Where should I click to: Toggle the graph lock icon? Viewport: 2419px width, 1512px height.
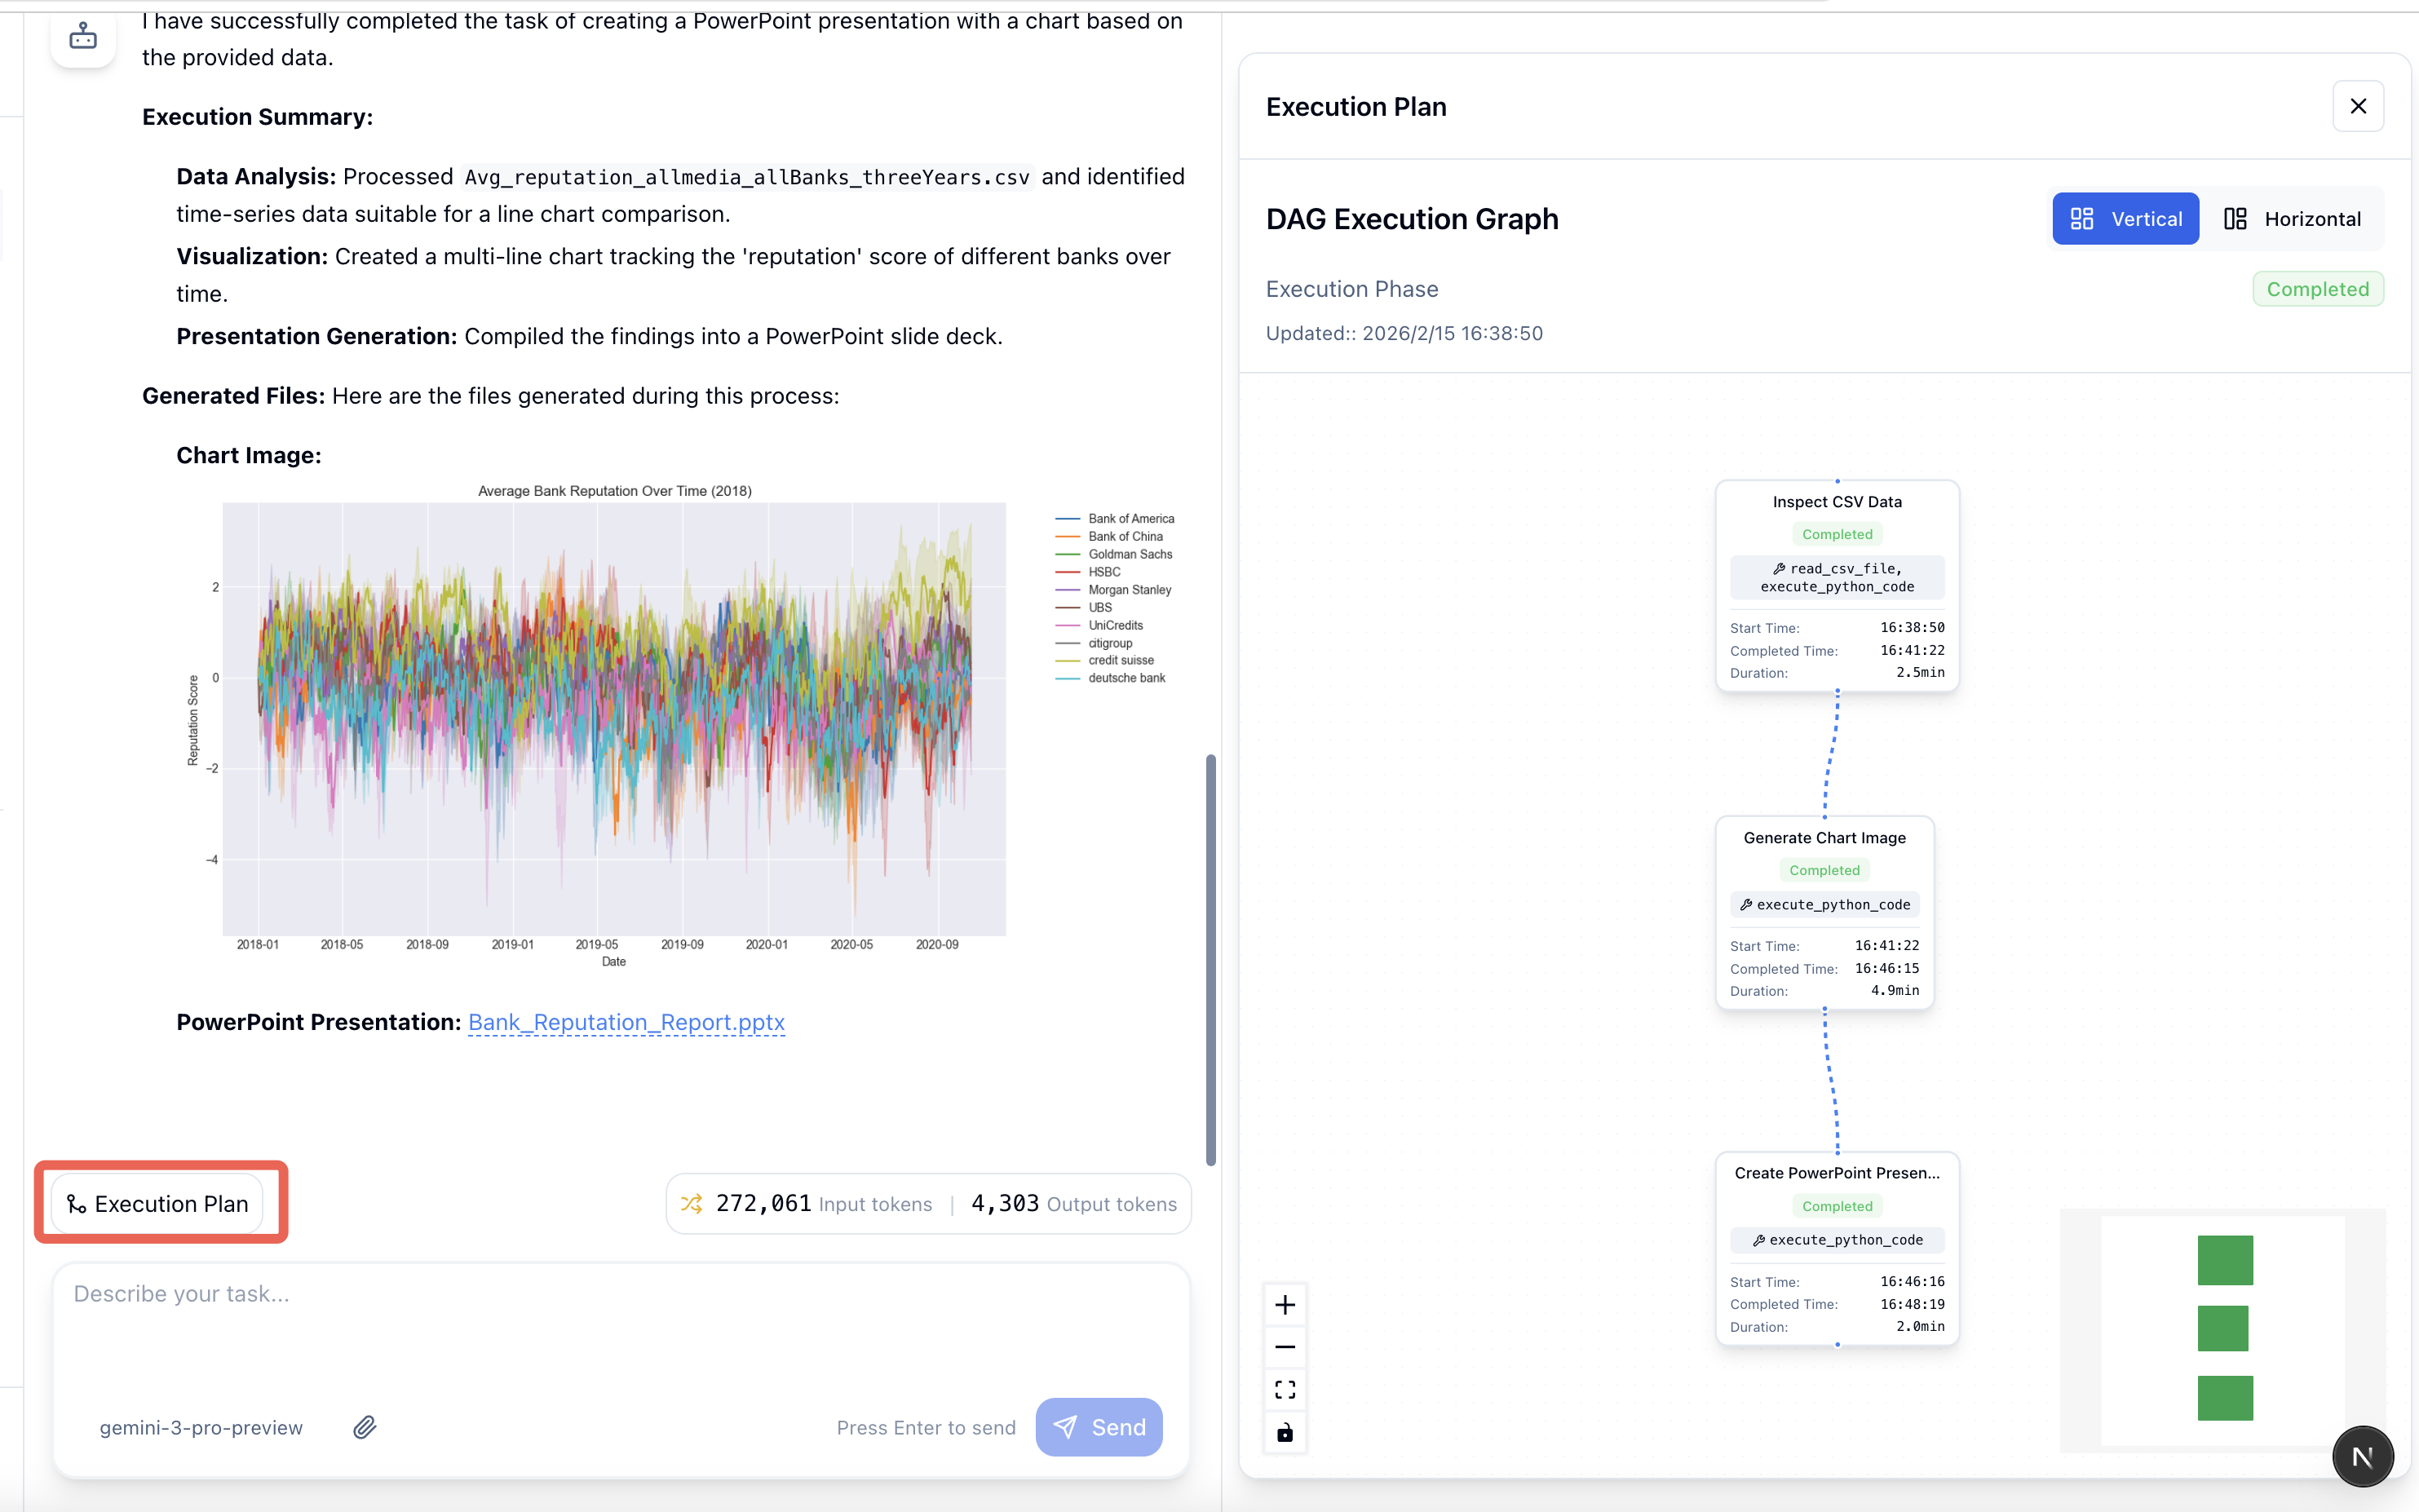[x=1285, y=1433]
